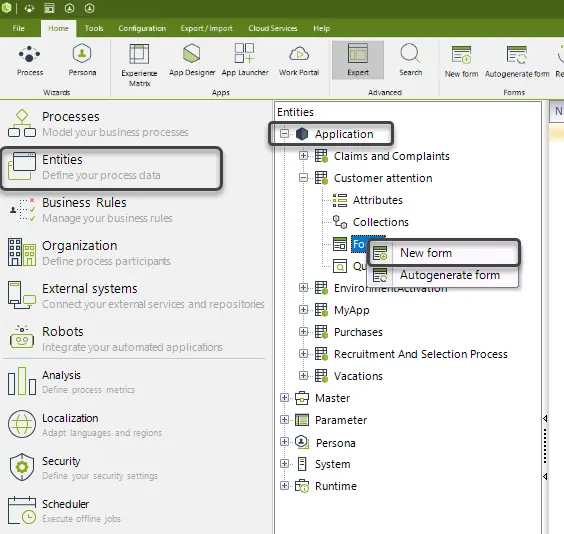This screenshot has width=564, height=534.
Task: Choose New form from context menu
Action: [x=444, y=253]
